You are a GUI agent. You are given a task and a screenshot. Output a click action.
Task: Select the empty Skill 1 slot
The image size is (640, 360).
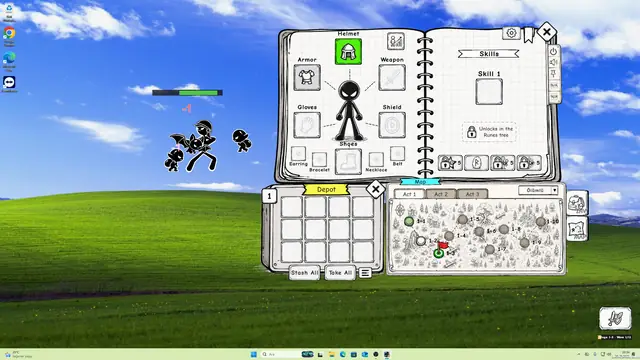coord(489,91)
